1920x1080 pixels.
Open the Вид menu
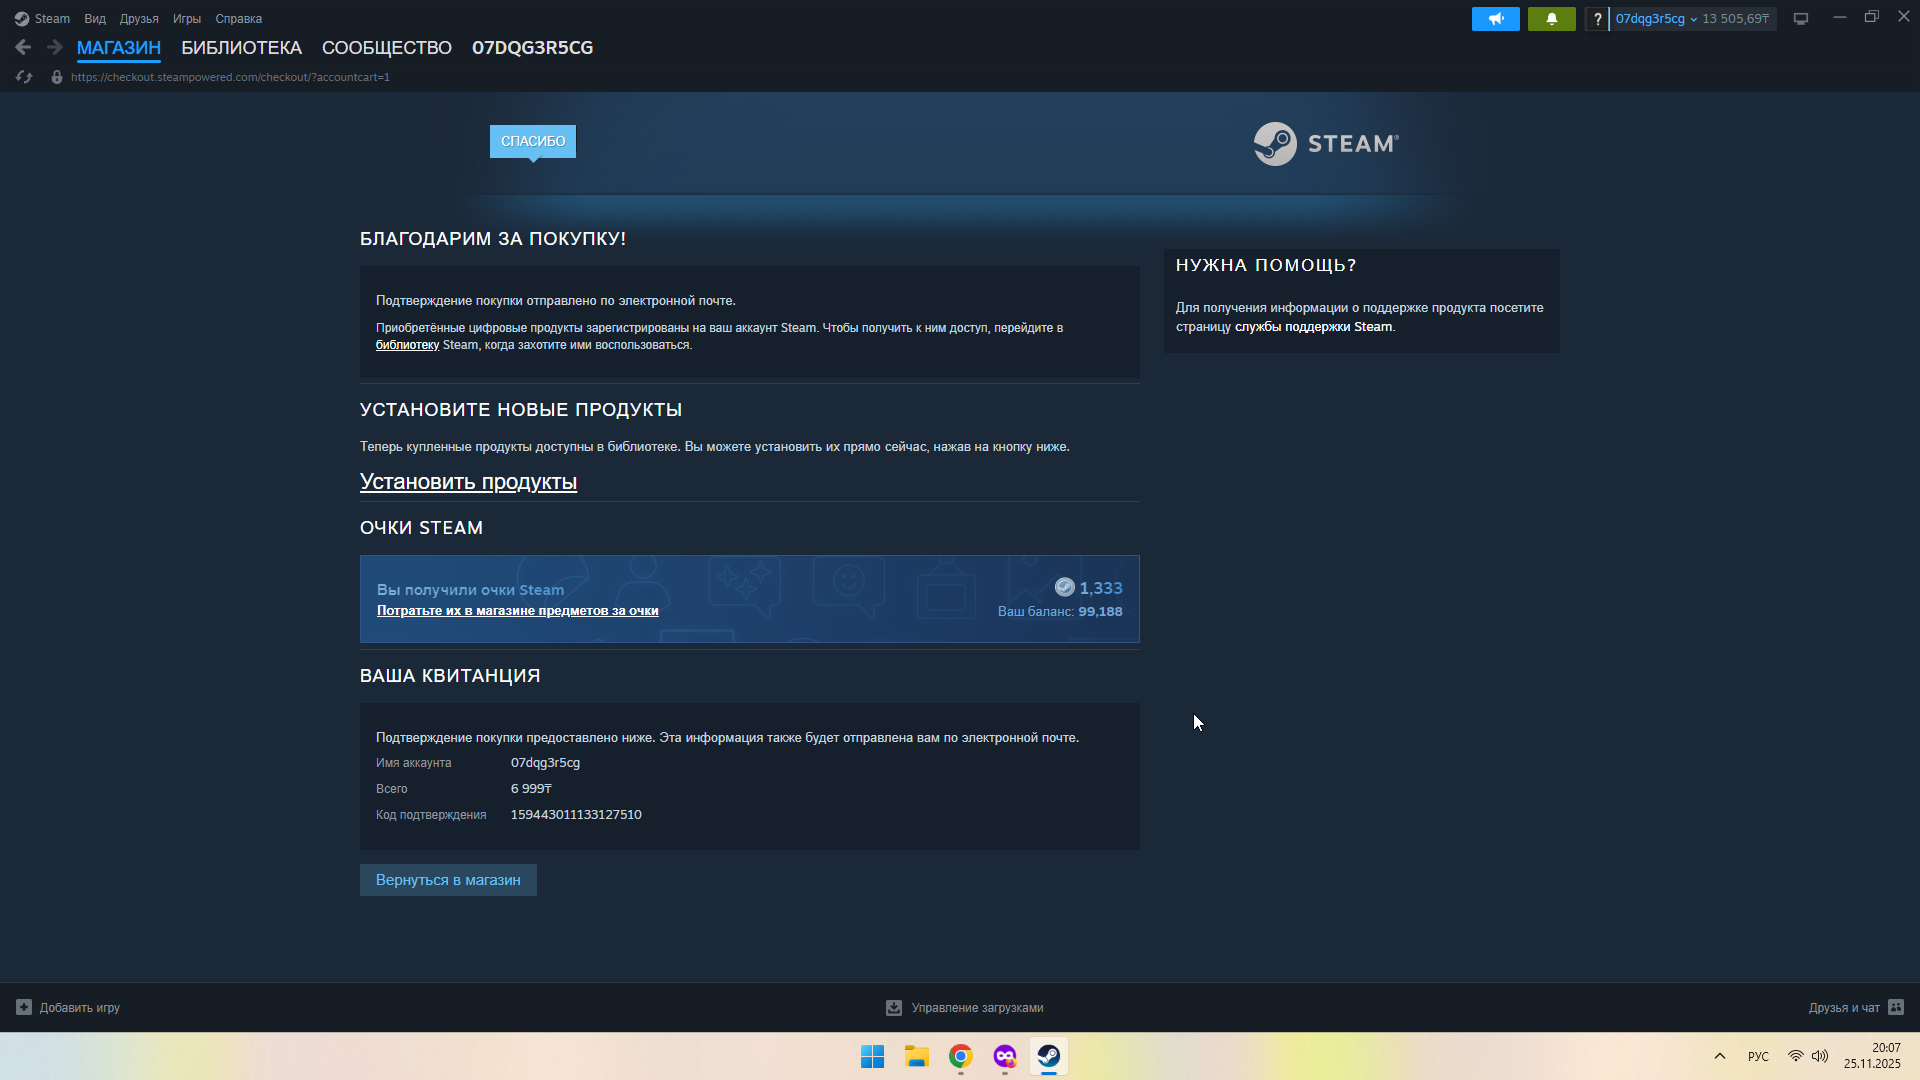[95, 19]
